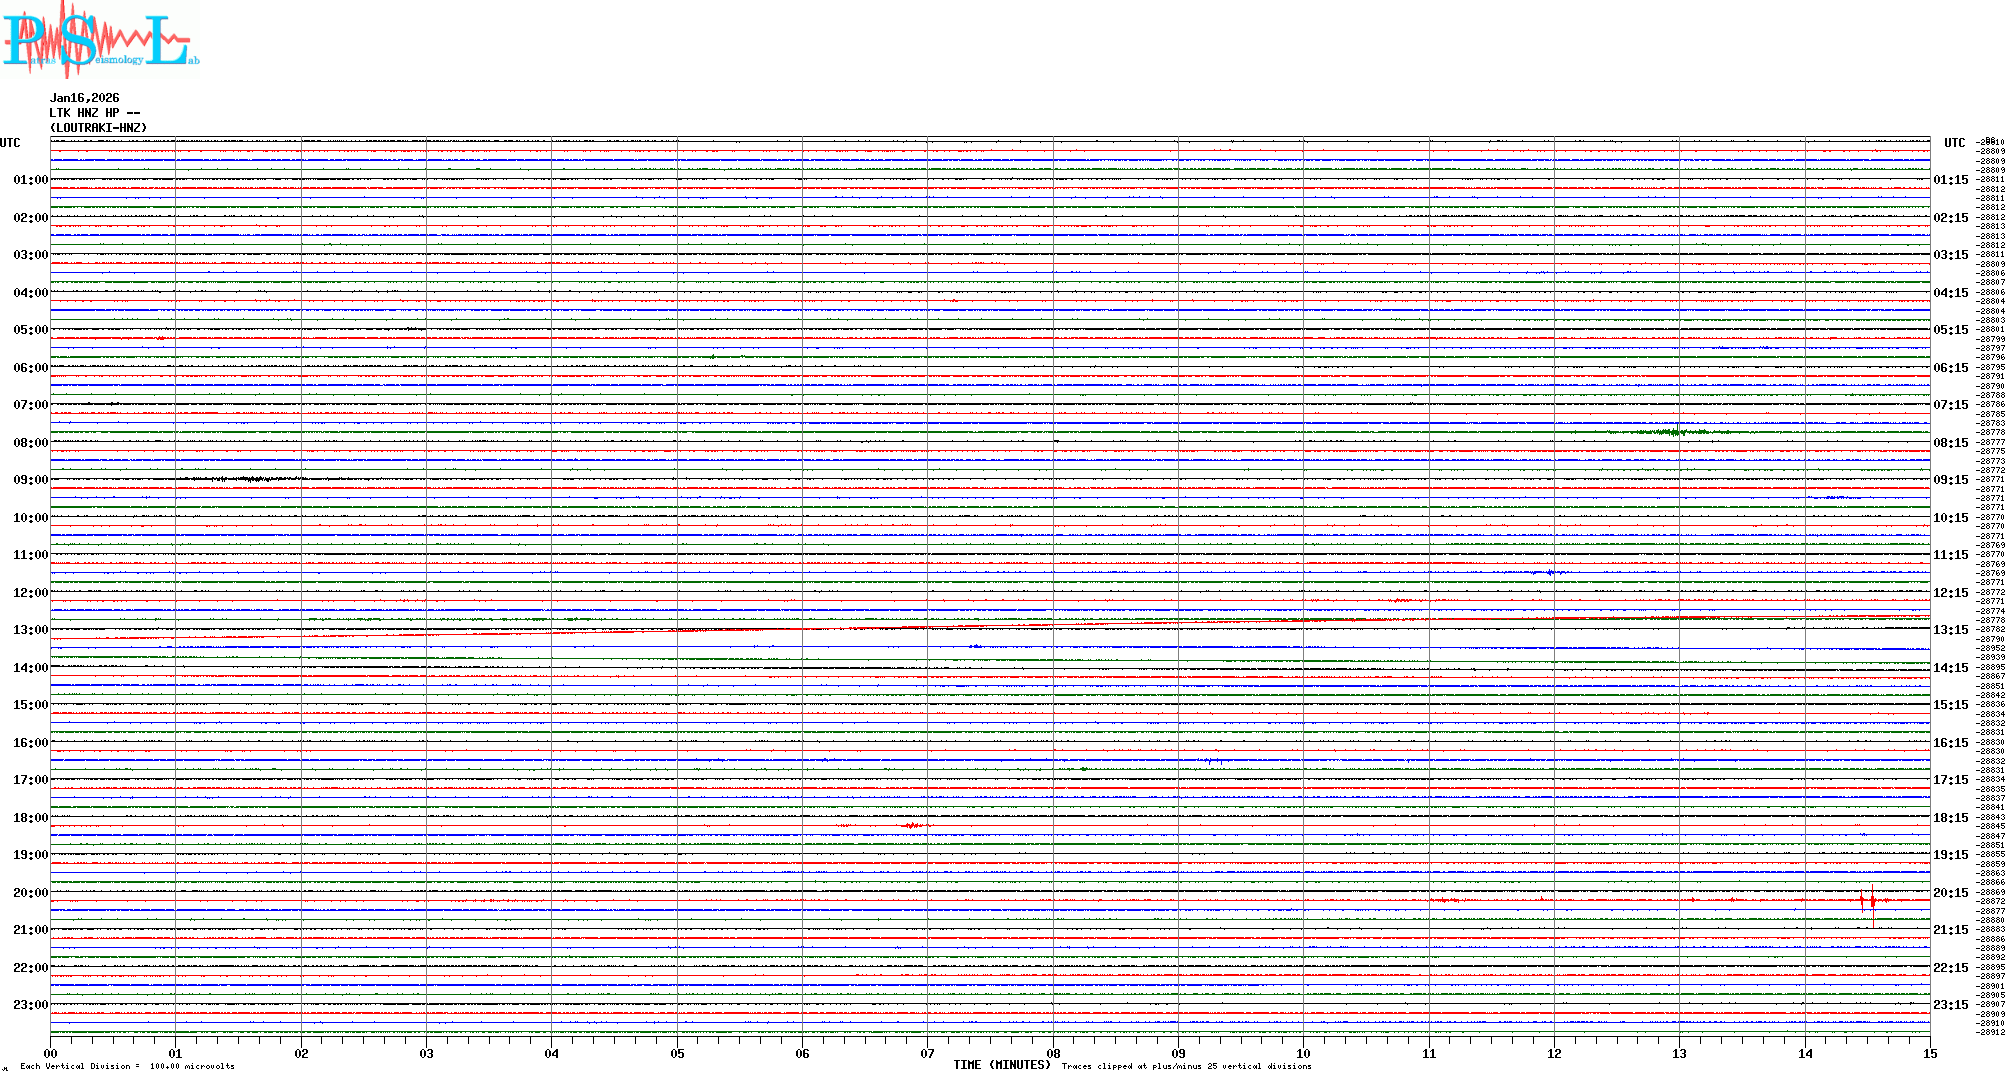Viewport: 2010px width, 1080px height.
Task: Click the black signal burst on the 09:00 trace
Action: 255,479
